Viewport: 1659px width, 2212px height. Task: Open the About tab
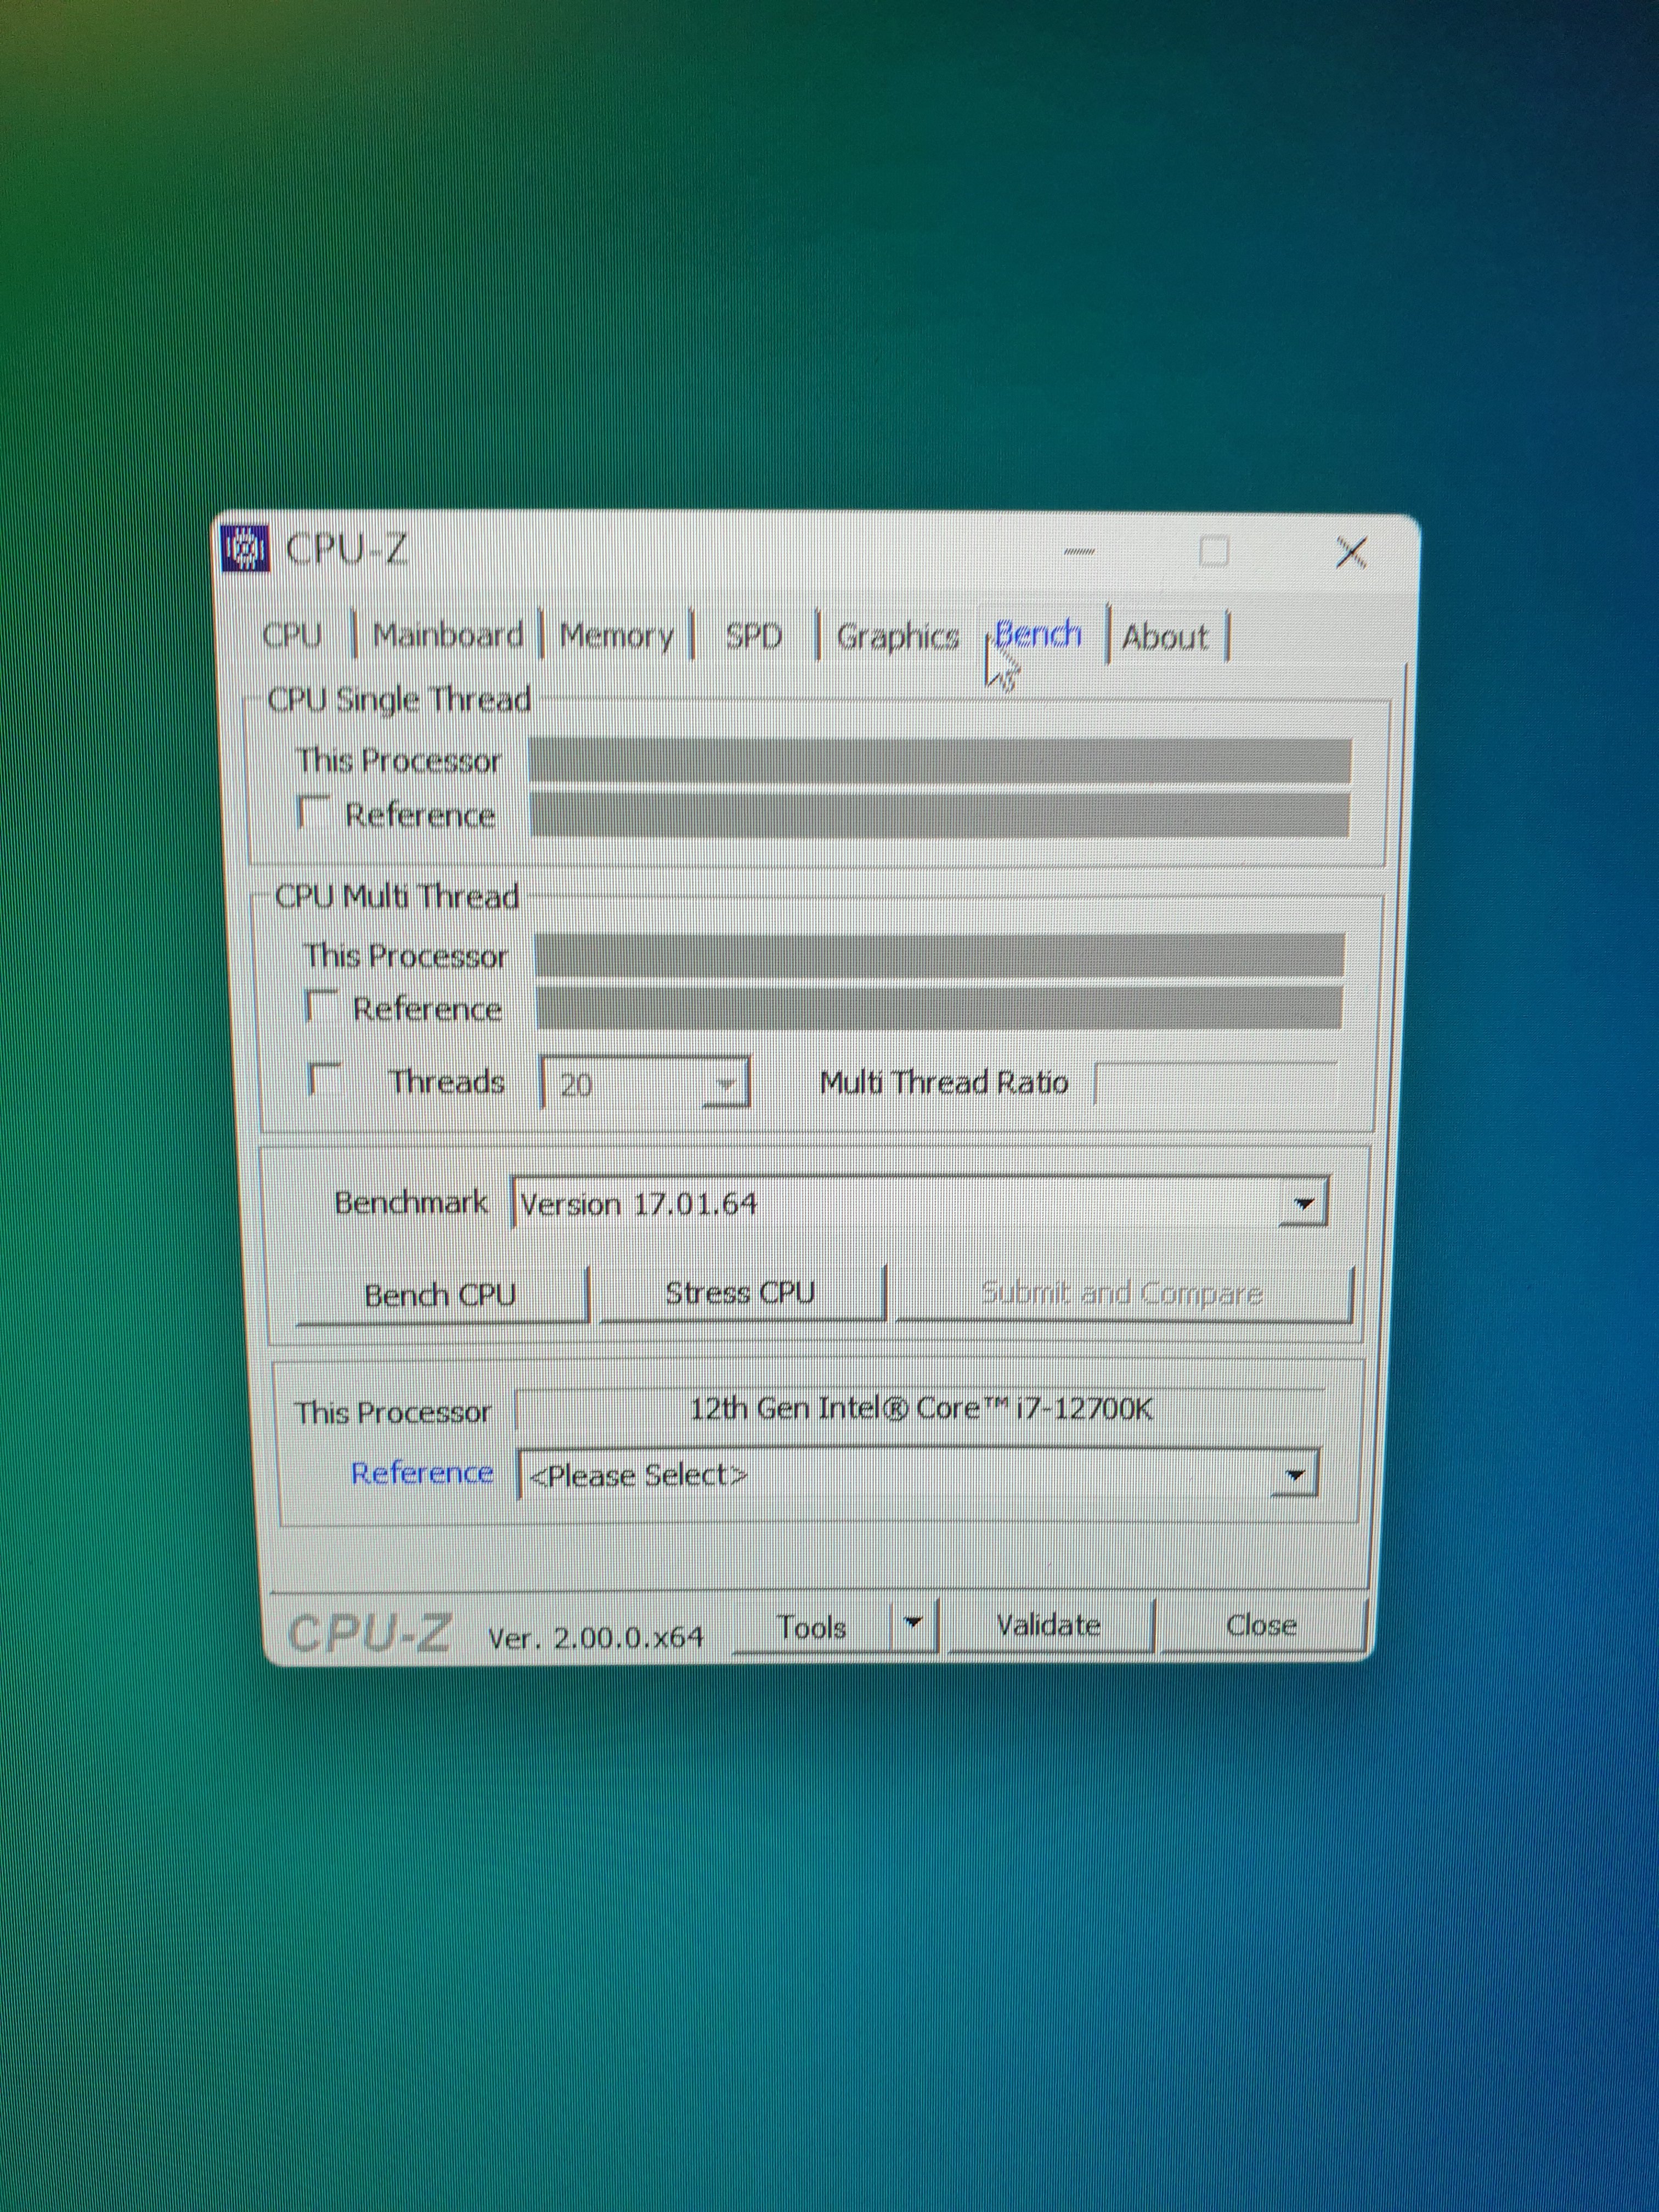(1165, 637)
